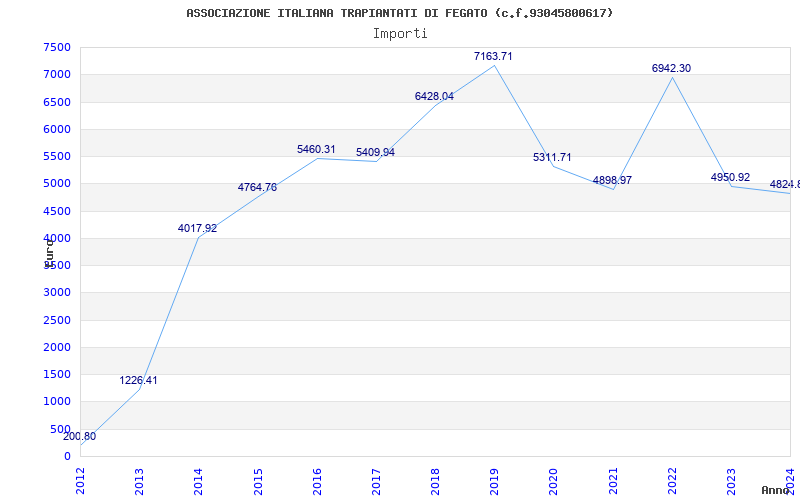Select the Importi subtitle

tap(400, 34)
